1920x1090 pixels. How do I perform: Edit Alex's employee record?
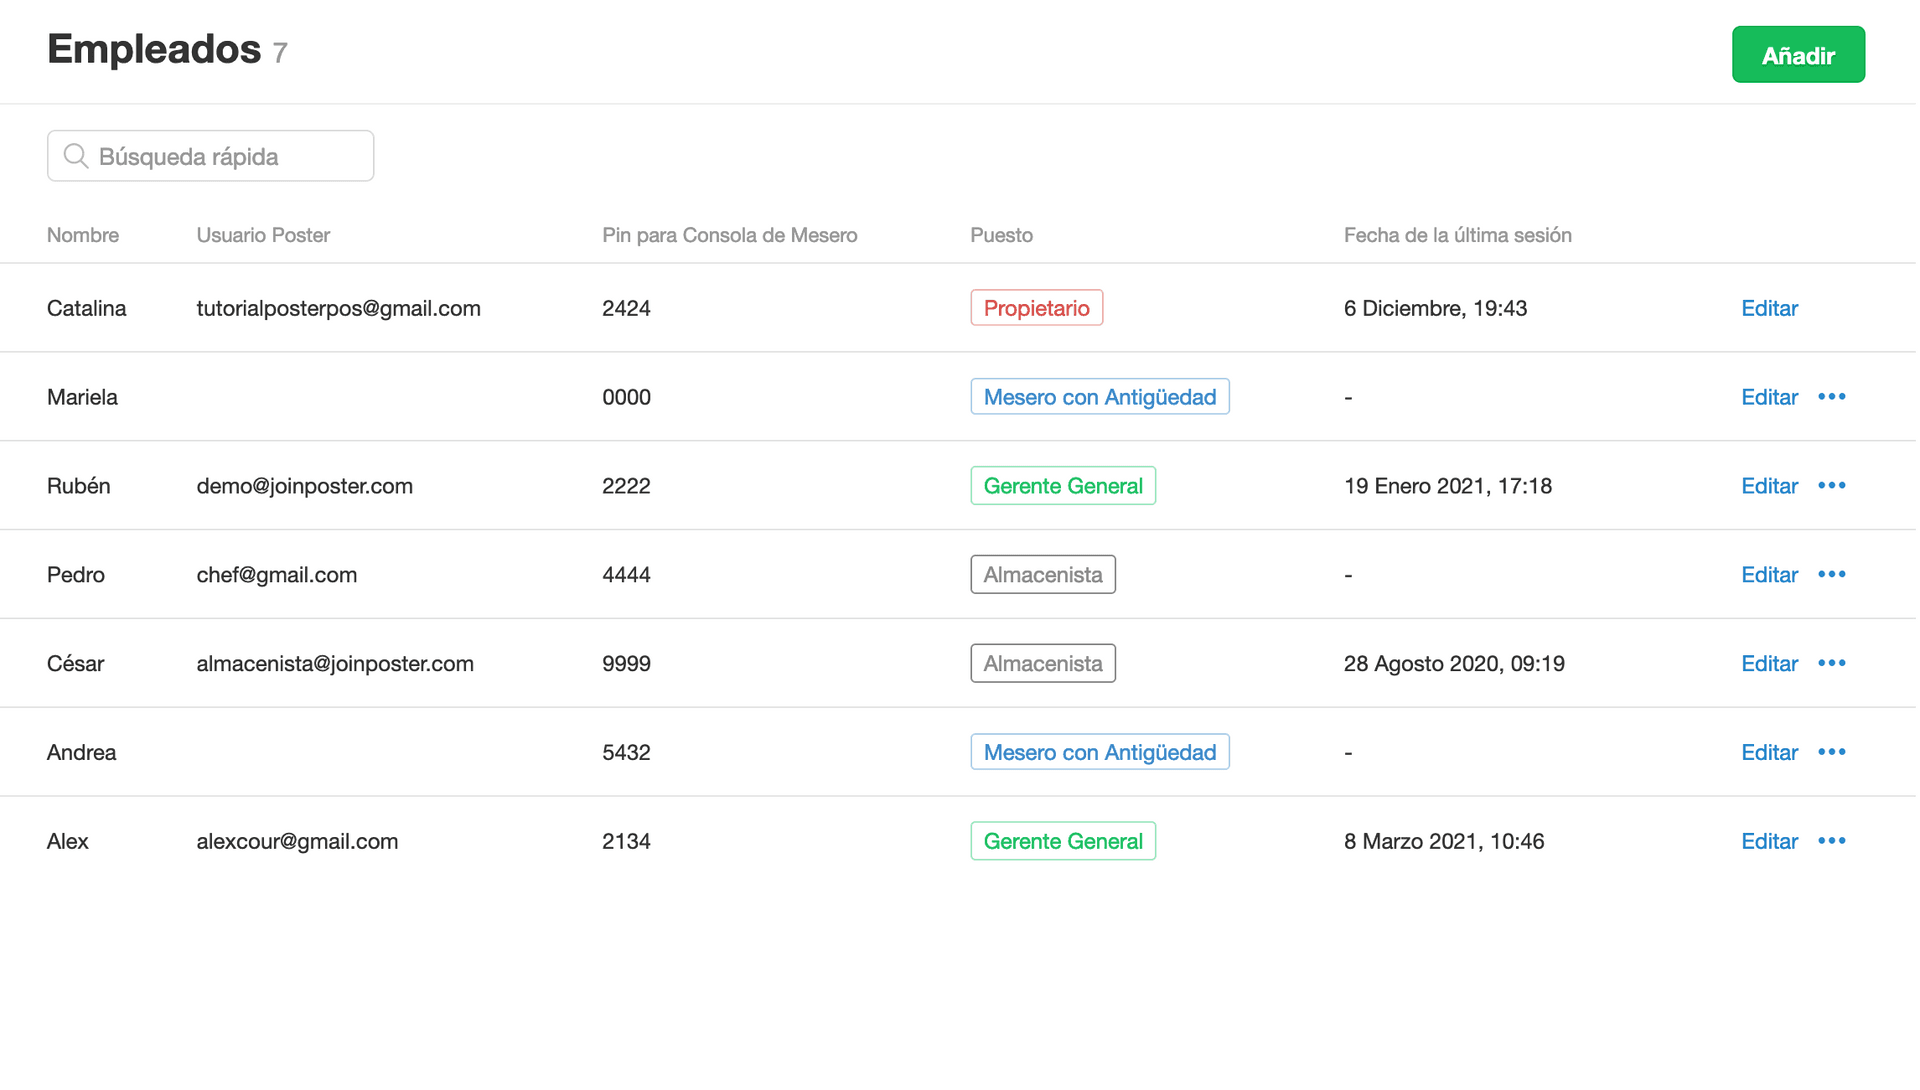pyautogui.click(x=1769, y=842)
